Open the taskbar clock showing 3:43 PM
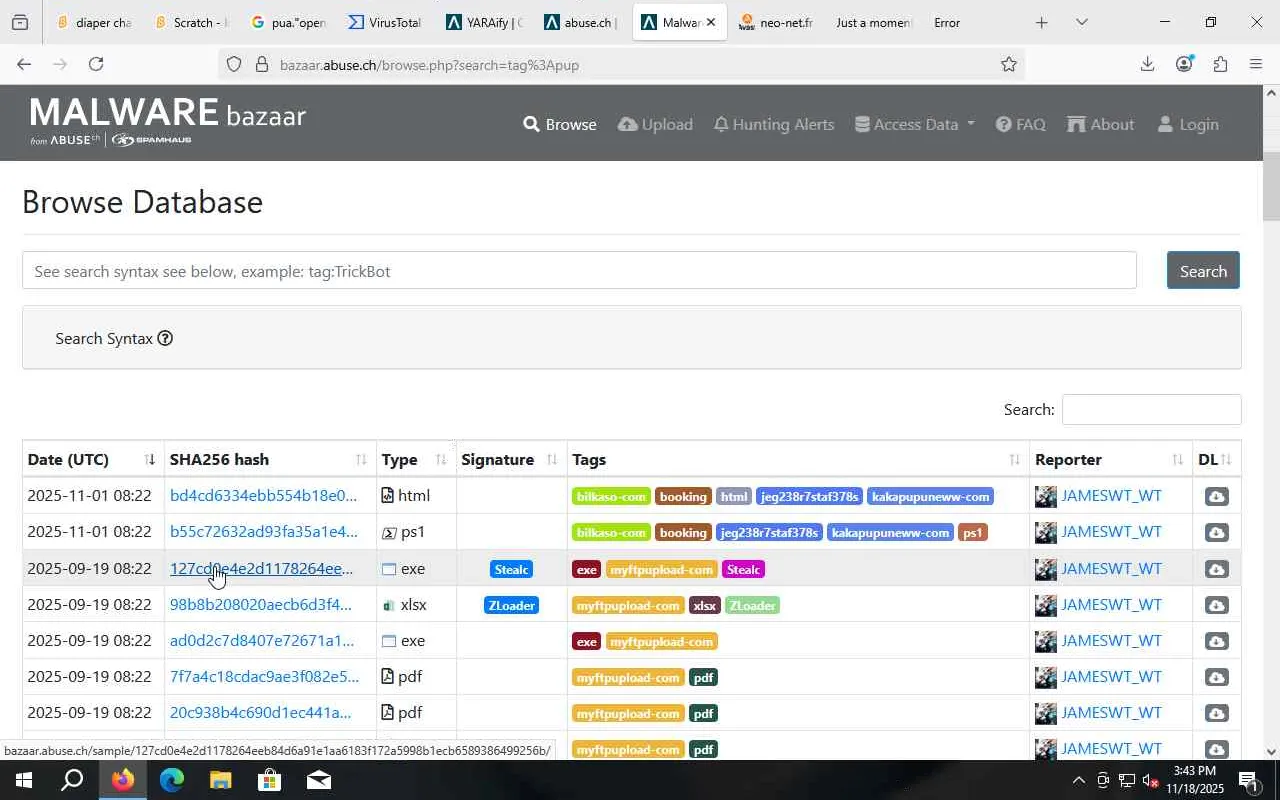The height and width of the screenshot is (800, 1280). 1193,780
